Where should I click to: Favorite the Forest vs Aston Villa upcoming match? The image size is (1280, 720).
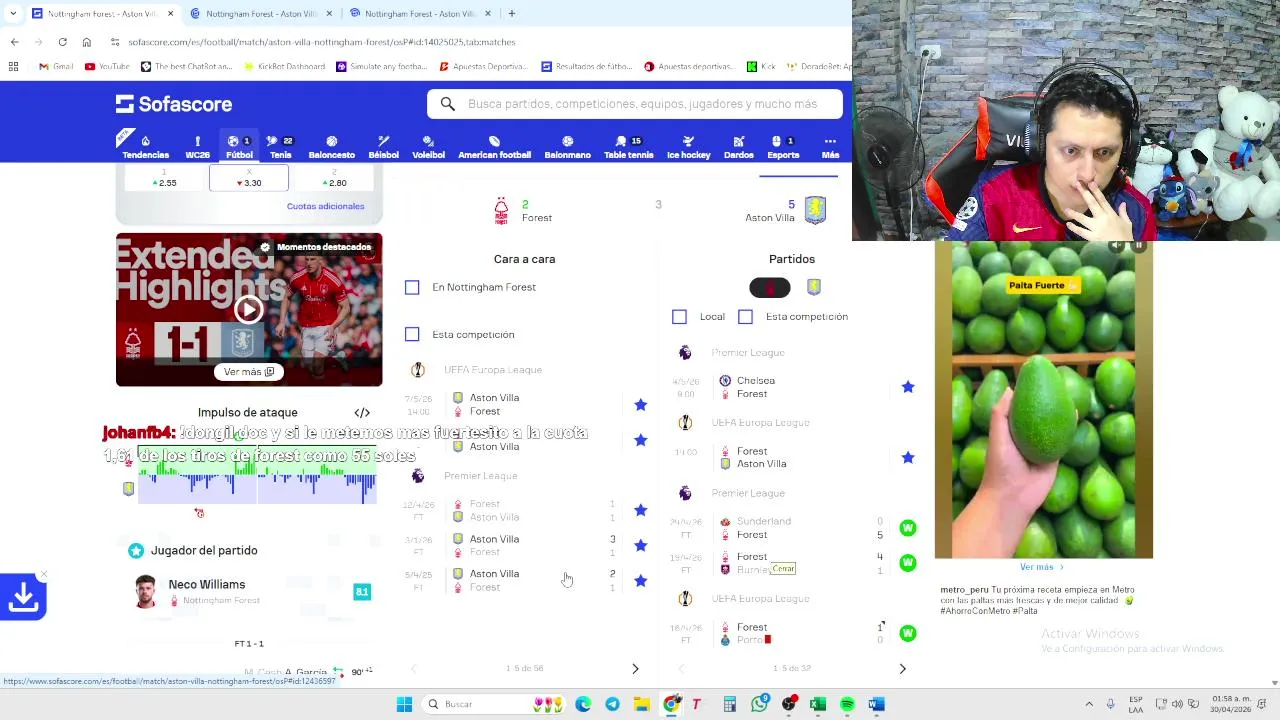[x=908, y=457]
